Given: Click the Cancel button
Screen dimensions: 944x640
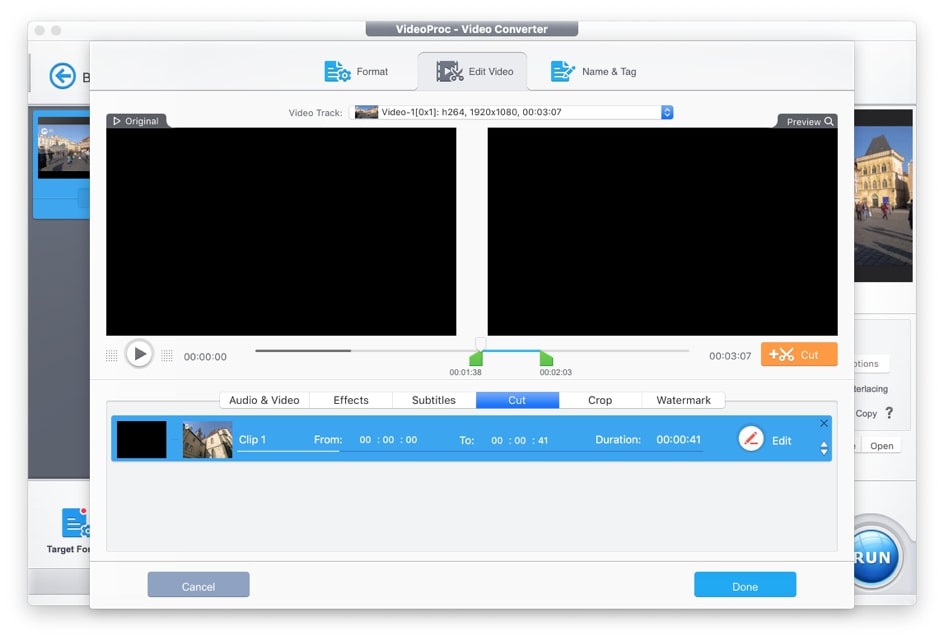Looking at the screenshot, I should (198, 585).
